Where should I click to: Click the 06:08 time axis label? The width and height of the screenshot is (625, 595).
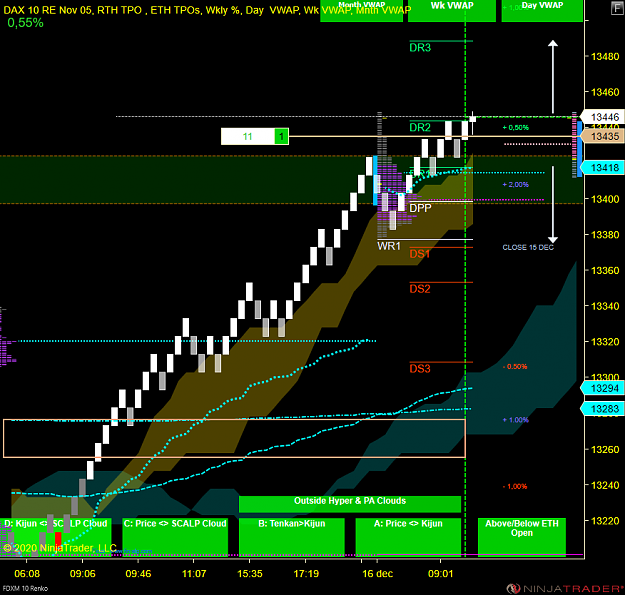(x=27, y=574)
